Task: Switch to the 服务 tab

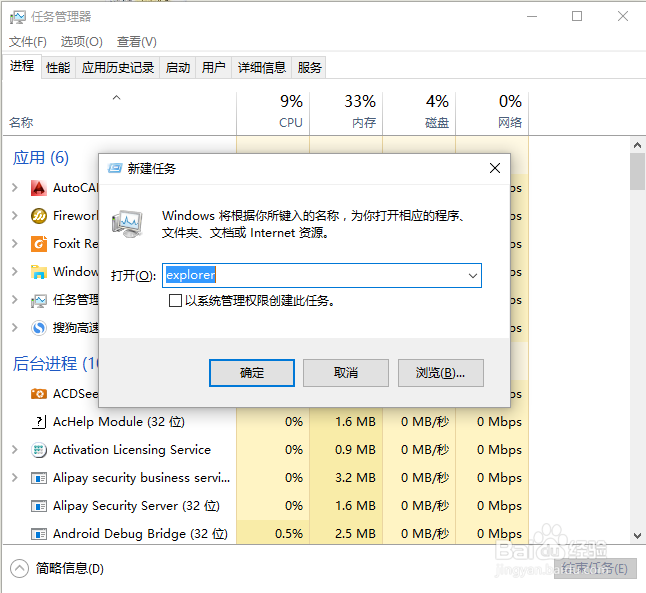Action: click(309, 68)
